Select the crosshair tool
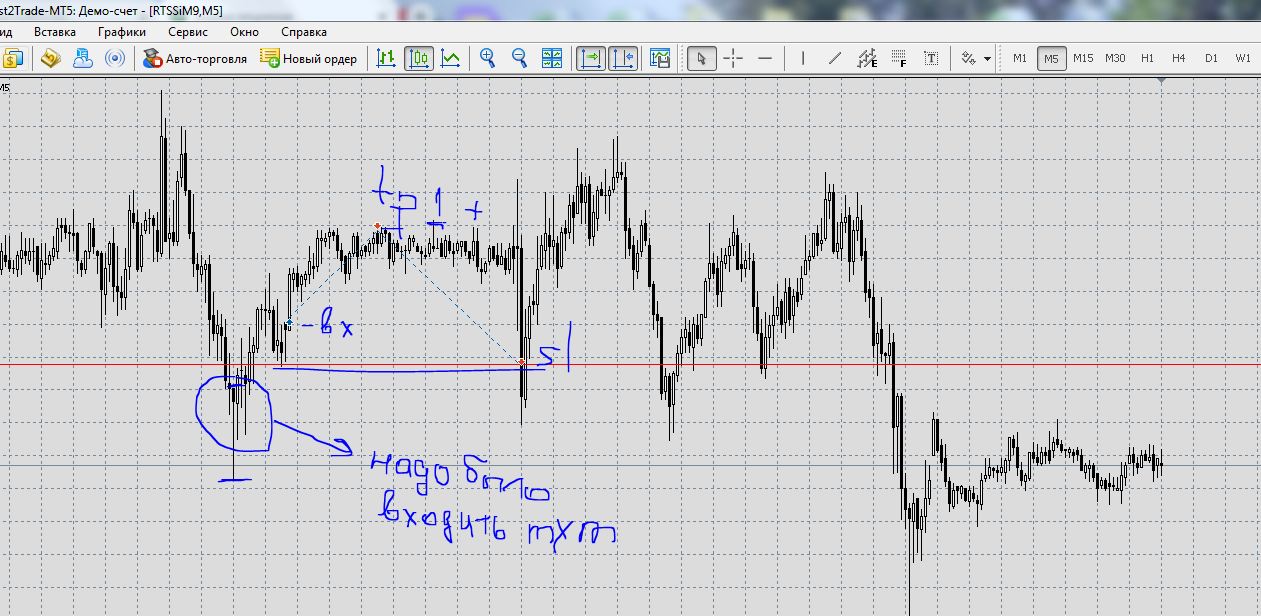1261x616 pixels. pos(733,58)
